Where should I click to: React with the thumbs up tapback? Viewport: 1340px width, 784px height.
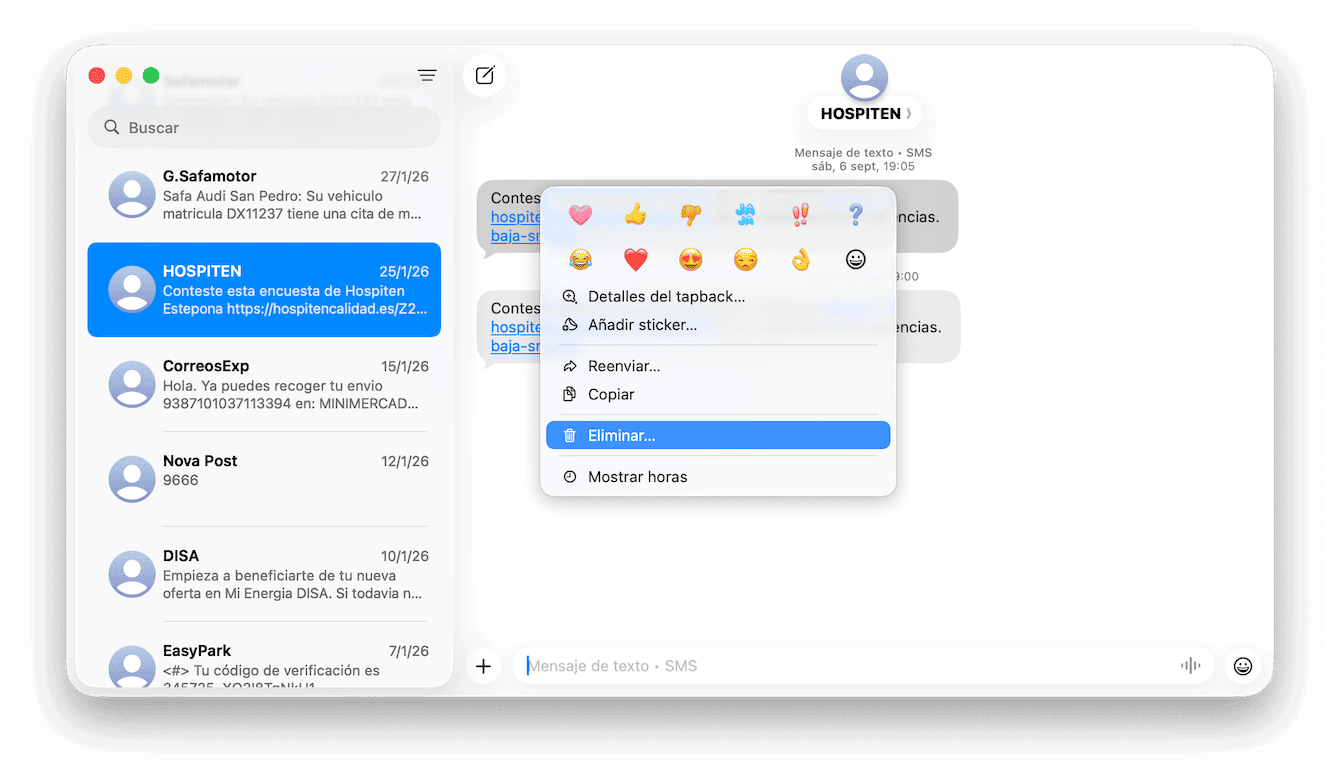[636, 214]
